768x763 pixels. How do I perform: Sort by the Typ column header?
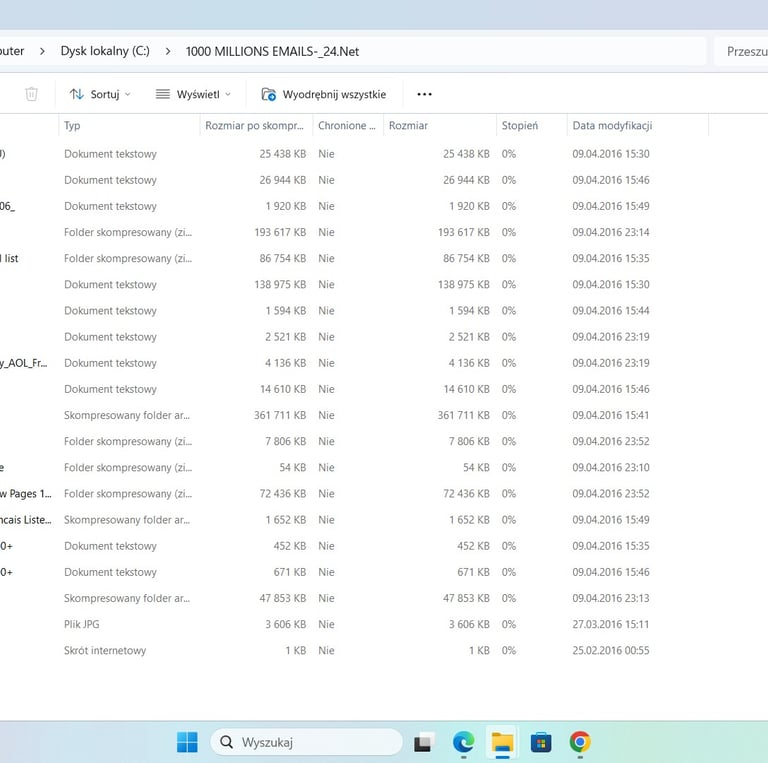tap(129, 125)
